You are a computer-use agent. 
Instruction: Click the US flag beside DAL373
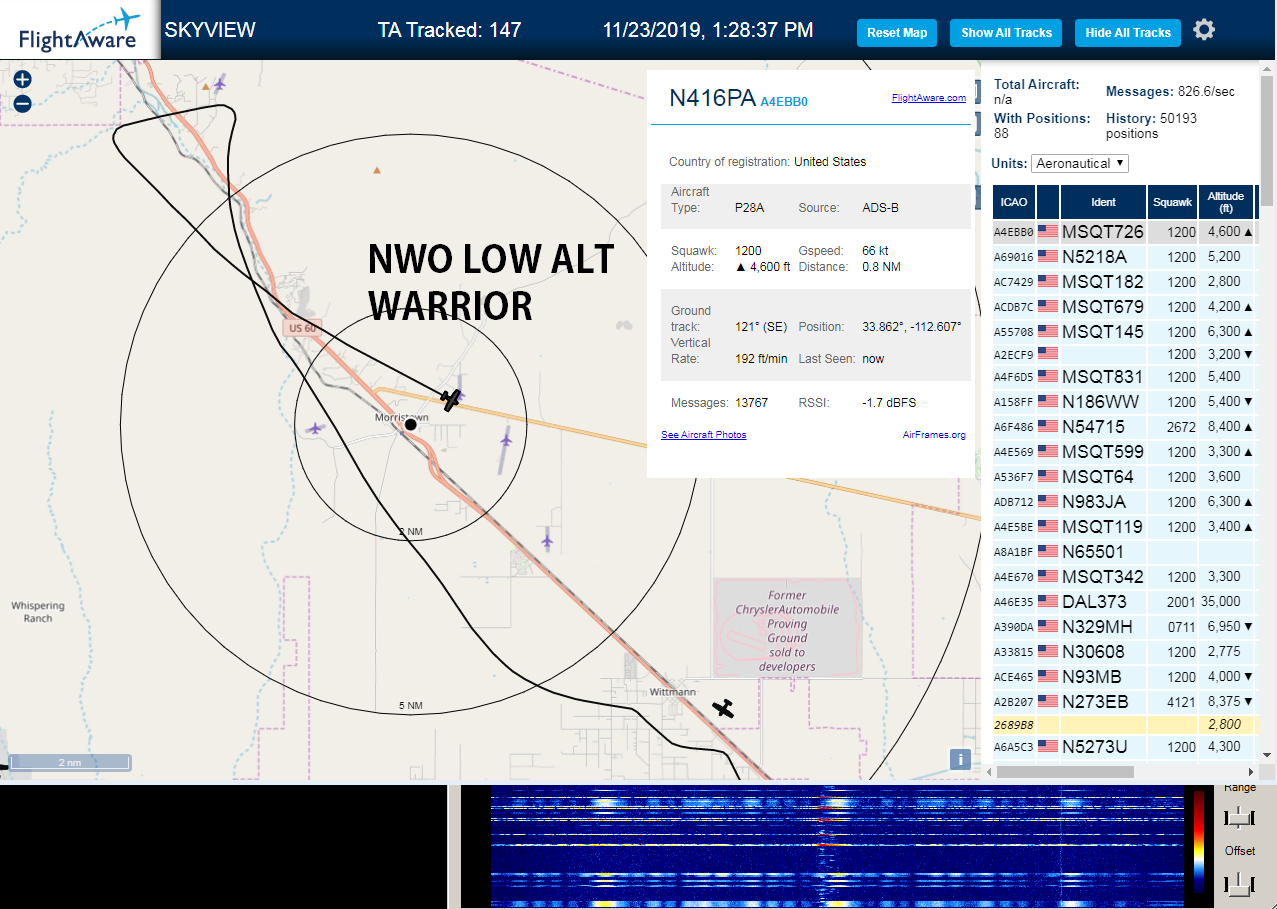(1047, 602)
